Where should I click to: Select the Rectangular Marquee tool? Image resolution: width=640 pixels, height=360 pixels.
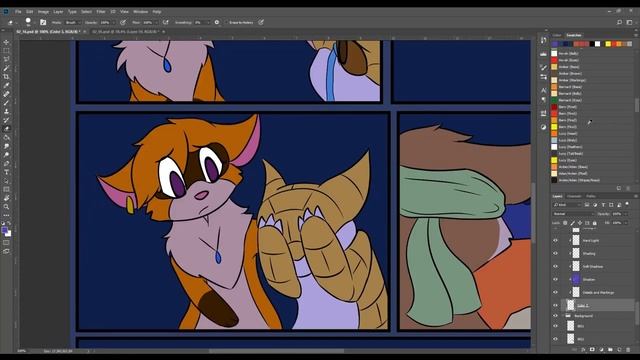6,51
